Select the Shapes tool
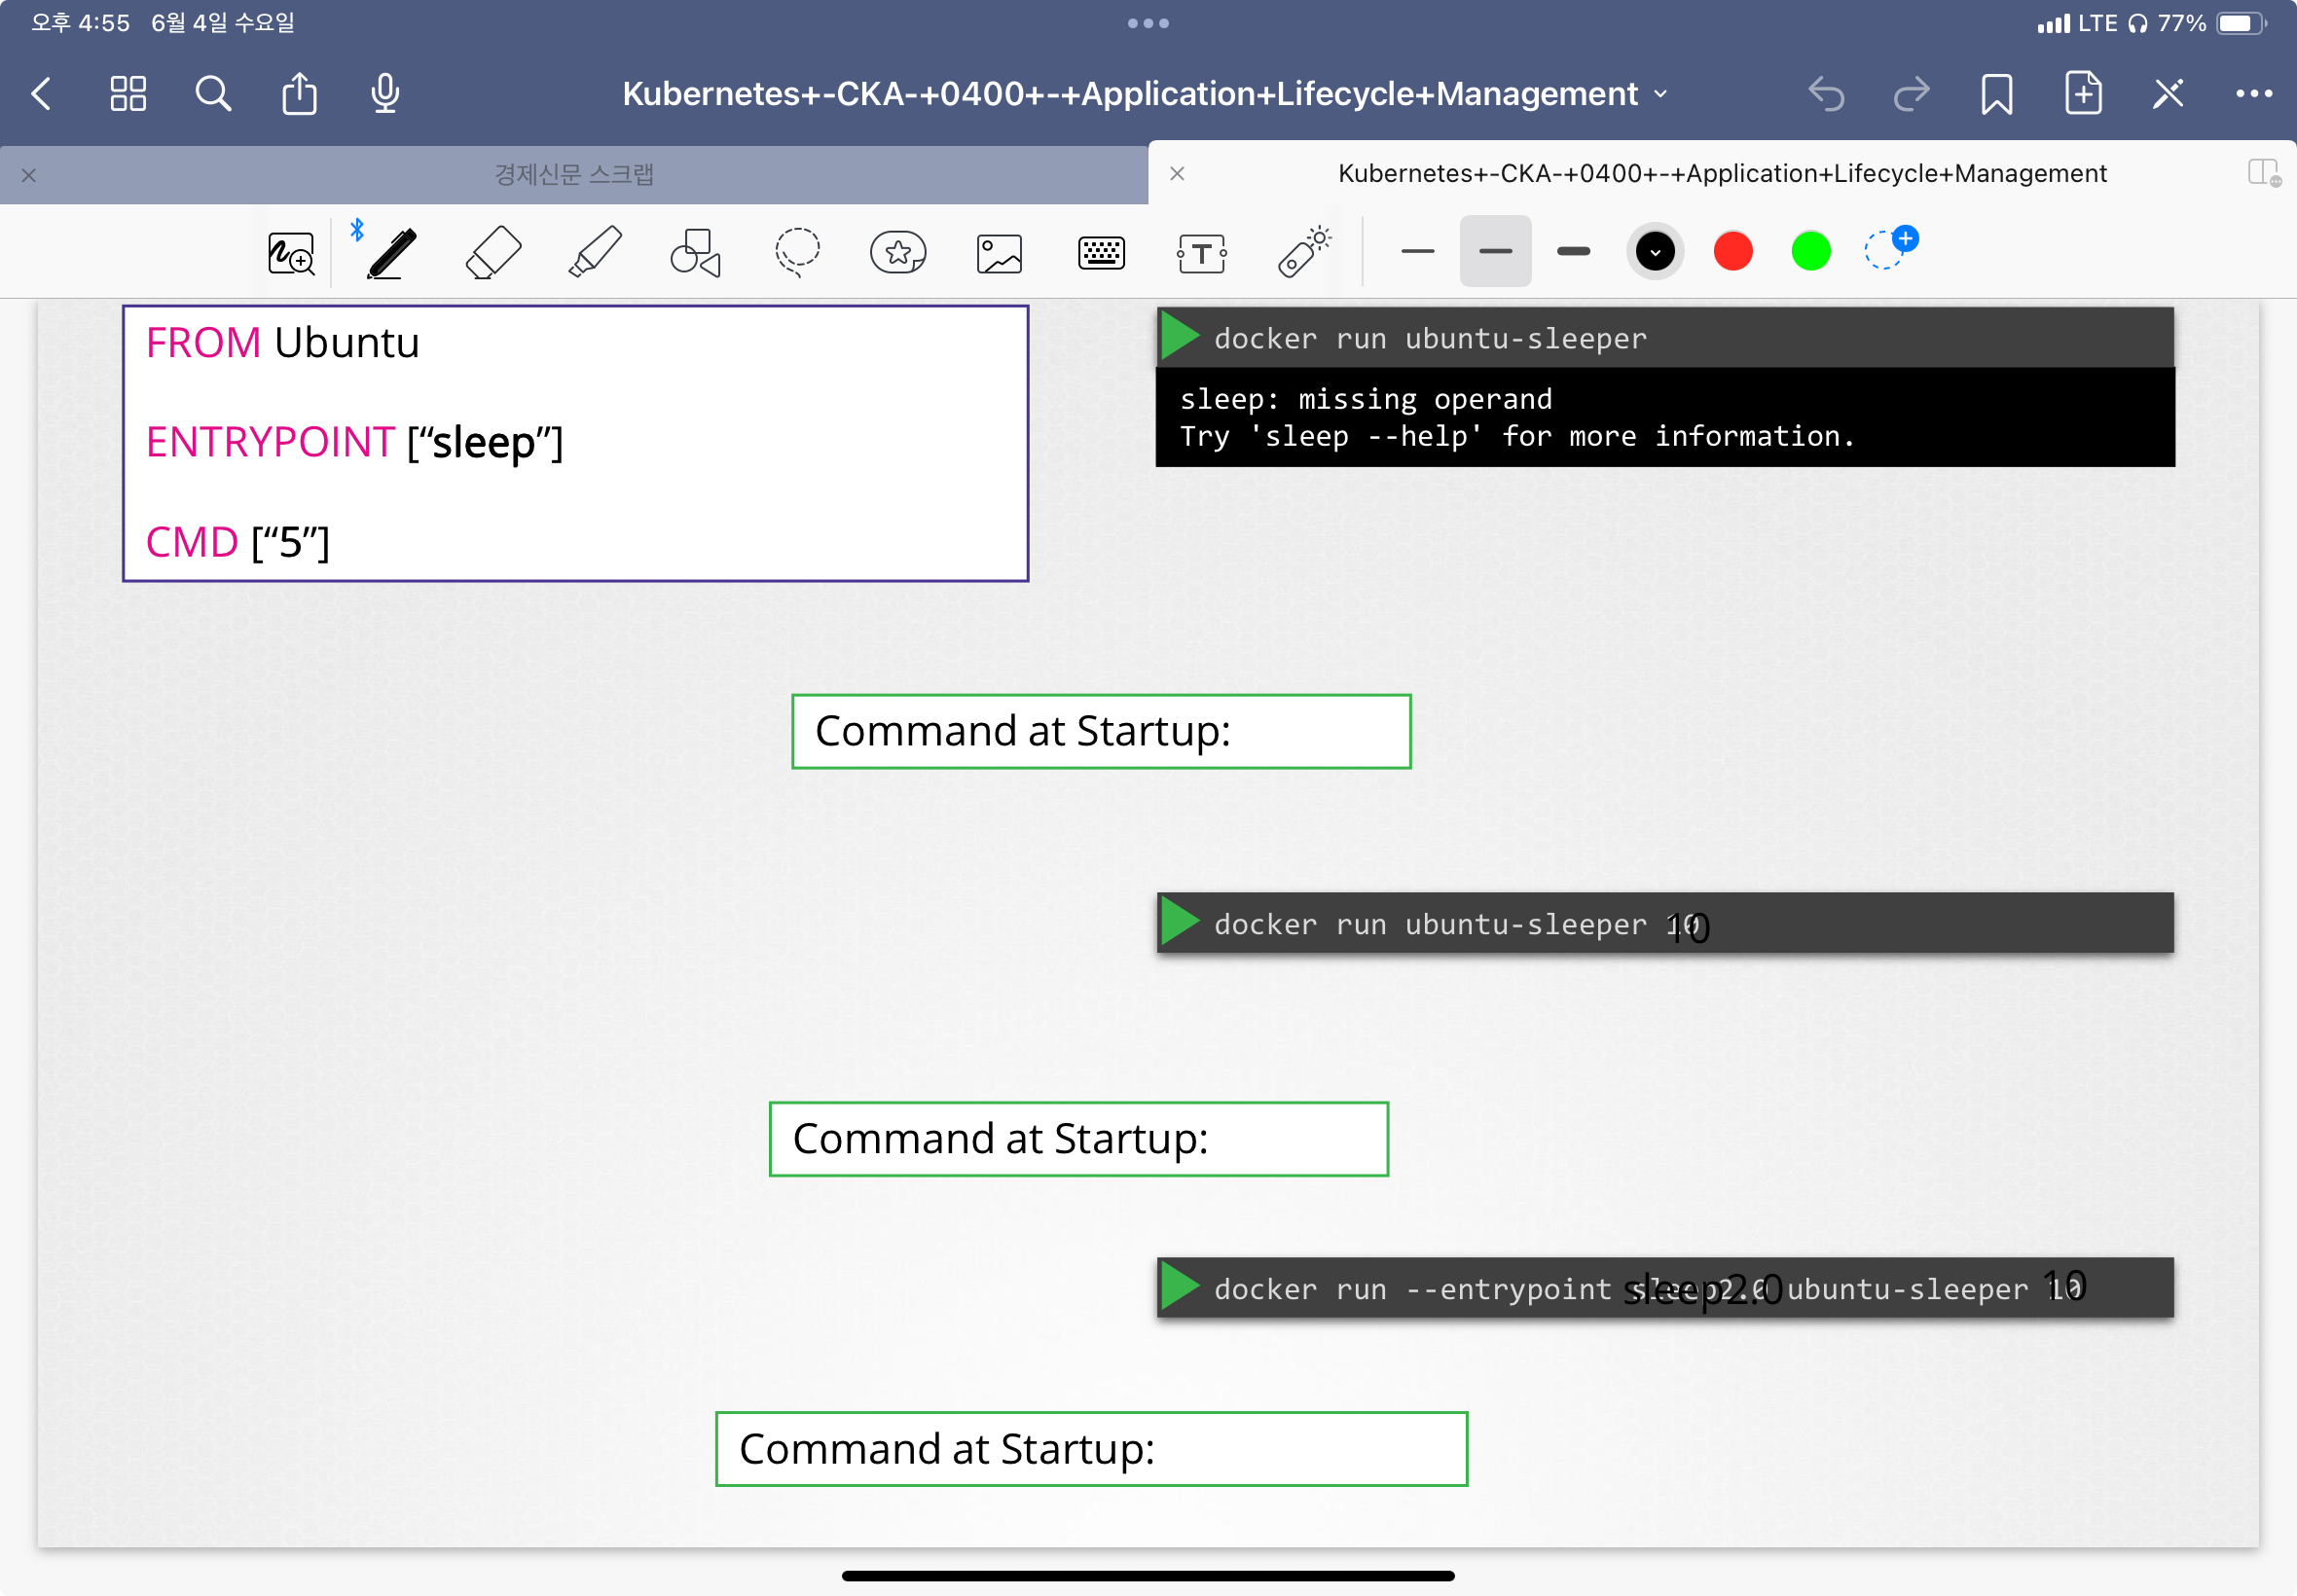 [x=696, y=252]
